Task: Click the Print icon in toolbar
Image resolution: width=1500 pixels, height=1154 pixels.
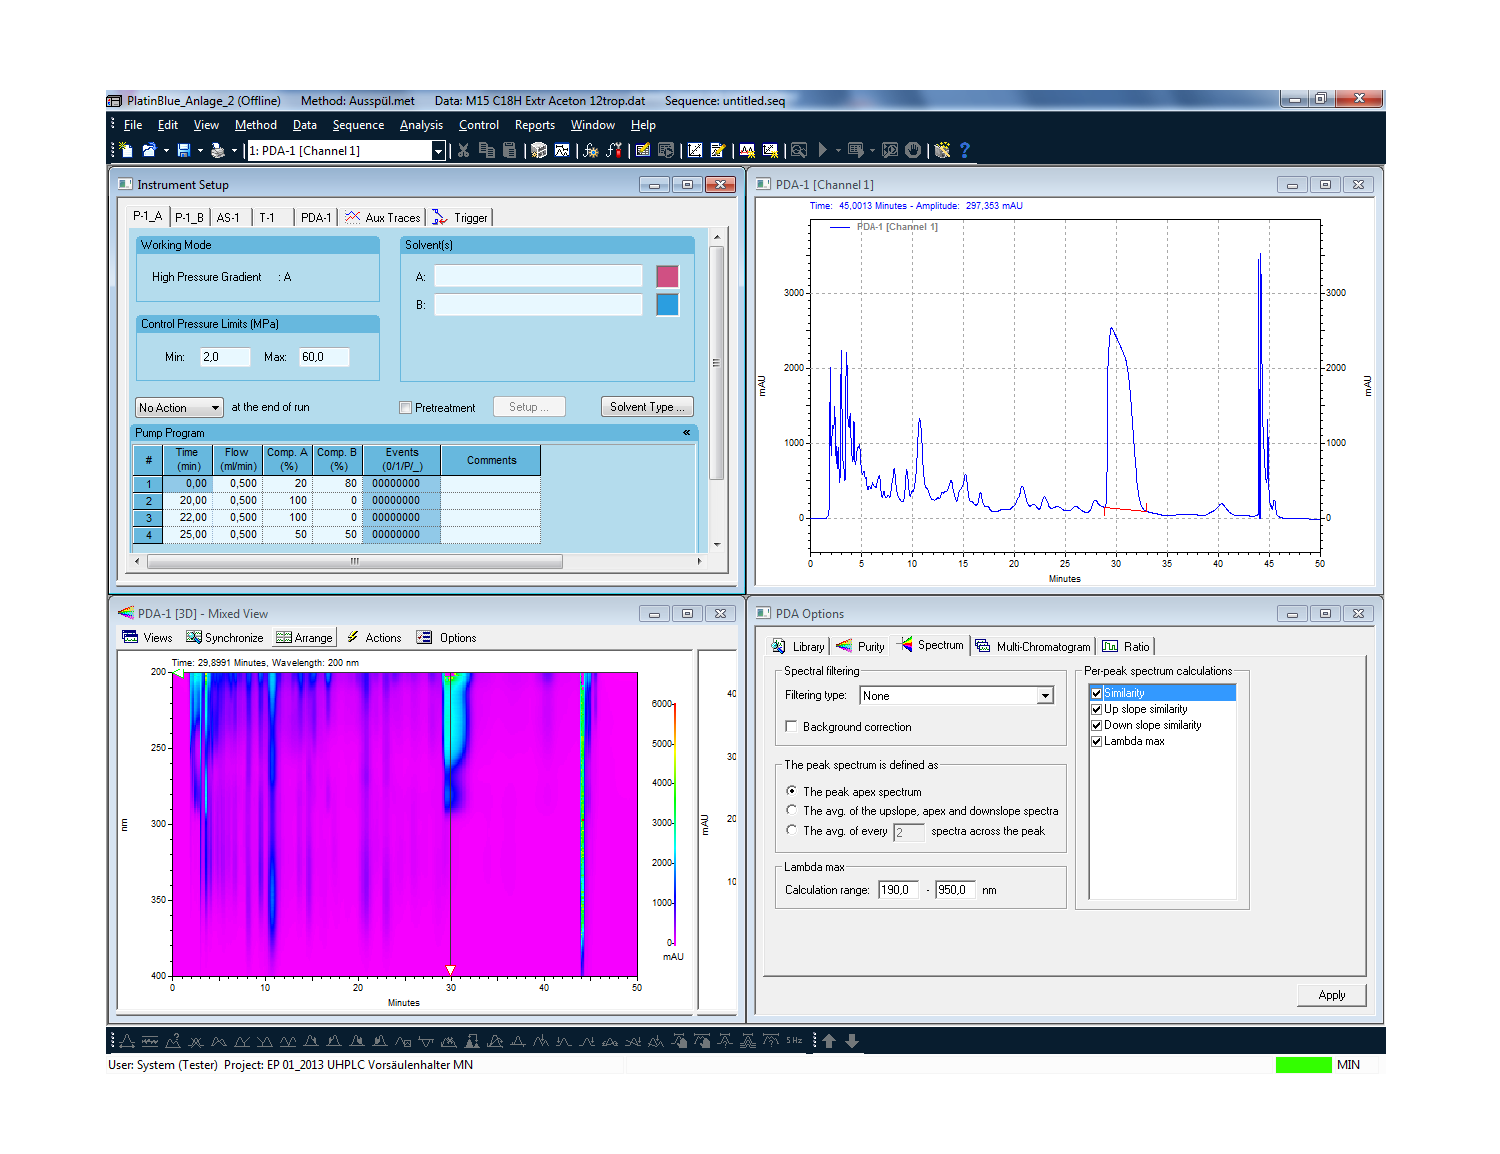Action: [217, 150]
